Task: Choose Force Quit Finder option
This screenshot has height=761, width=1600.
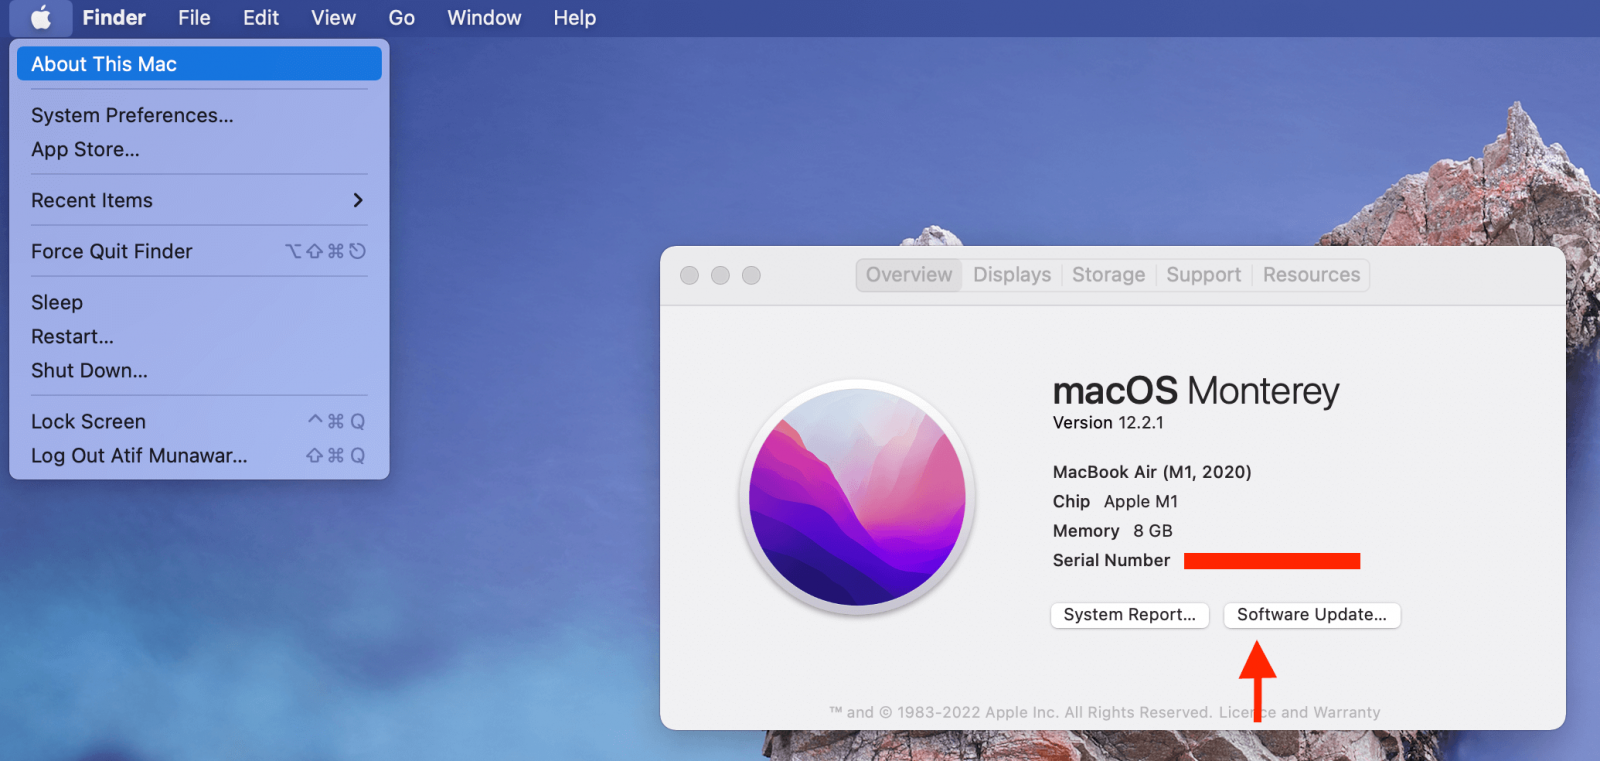Action: 112,251
